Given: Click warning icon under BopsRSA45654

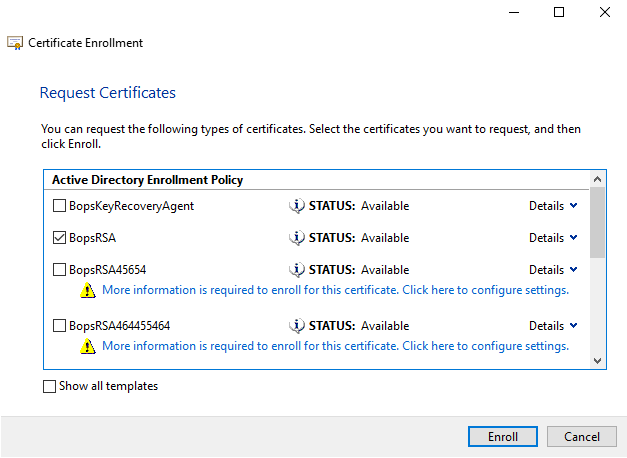Looking at the screenshot, I should 87,291.
